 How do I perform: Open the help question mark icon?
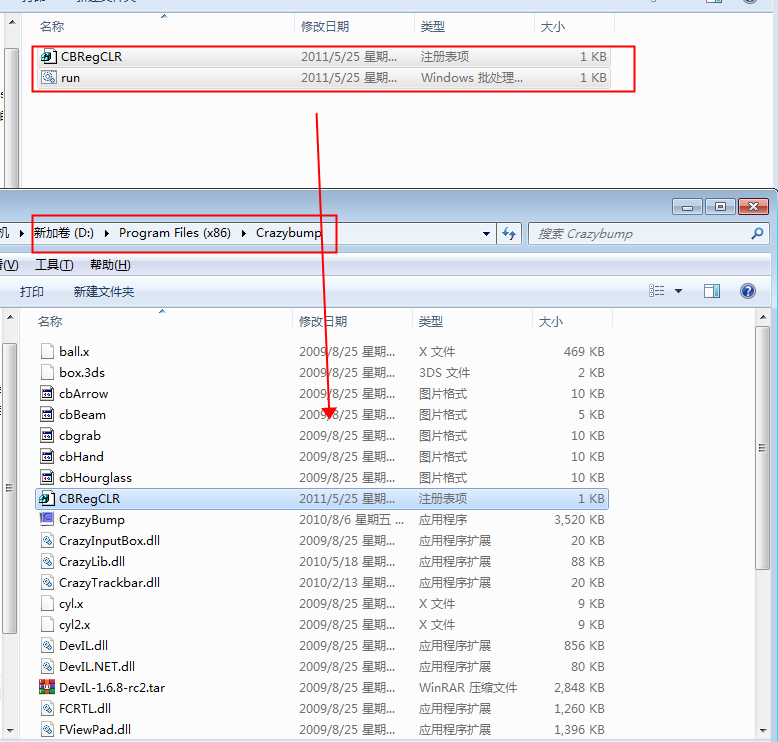pyautogui.click(x=748, y=291)
